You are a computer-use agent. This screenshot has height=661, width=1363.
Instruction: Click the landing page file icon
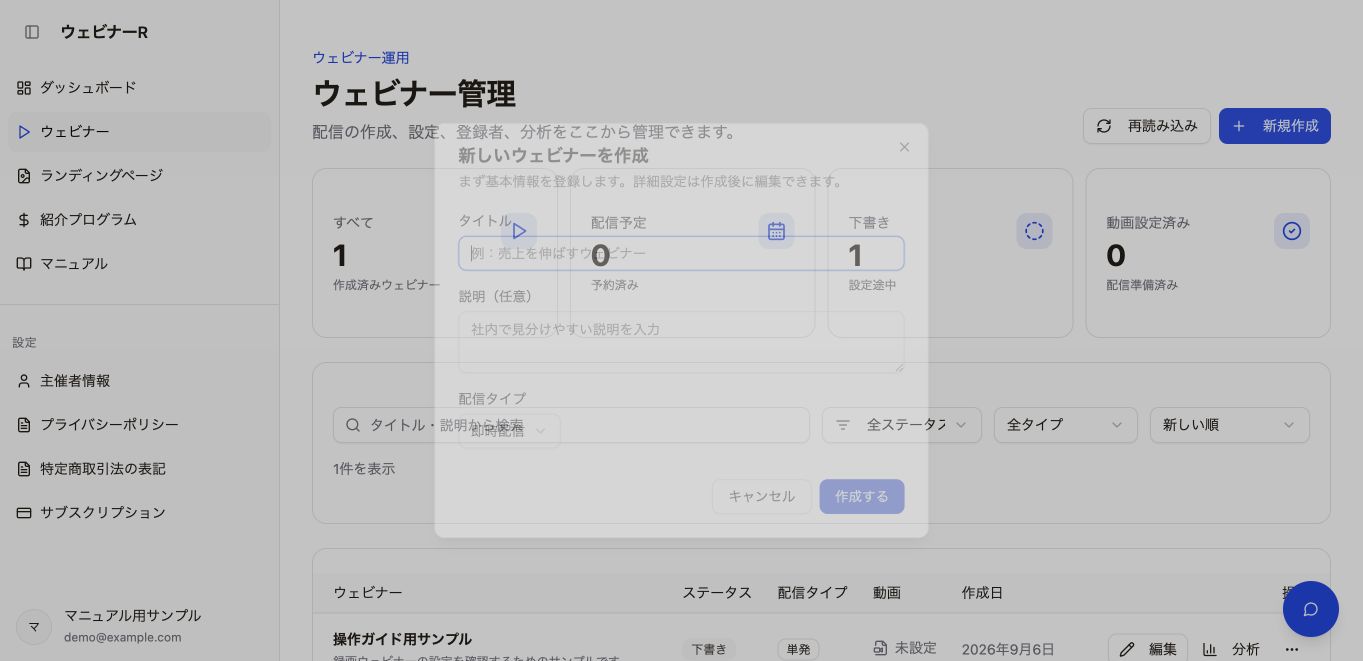[24, 176]
